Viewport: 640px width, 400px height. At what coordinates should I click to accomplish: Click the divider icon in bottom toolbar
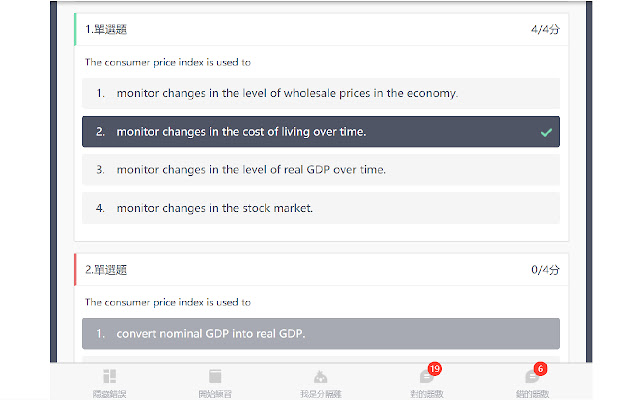pyautogui.click(x=319, y=376)
